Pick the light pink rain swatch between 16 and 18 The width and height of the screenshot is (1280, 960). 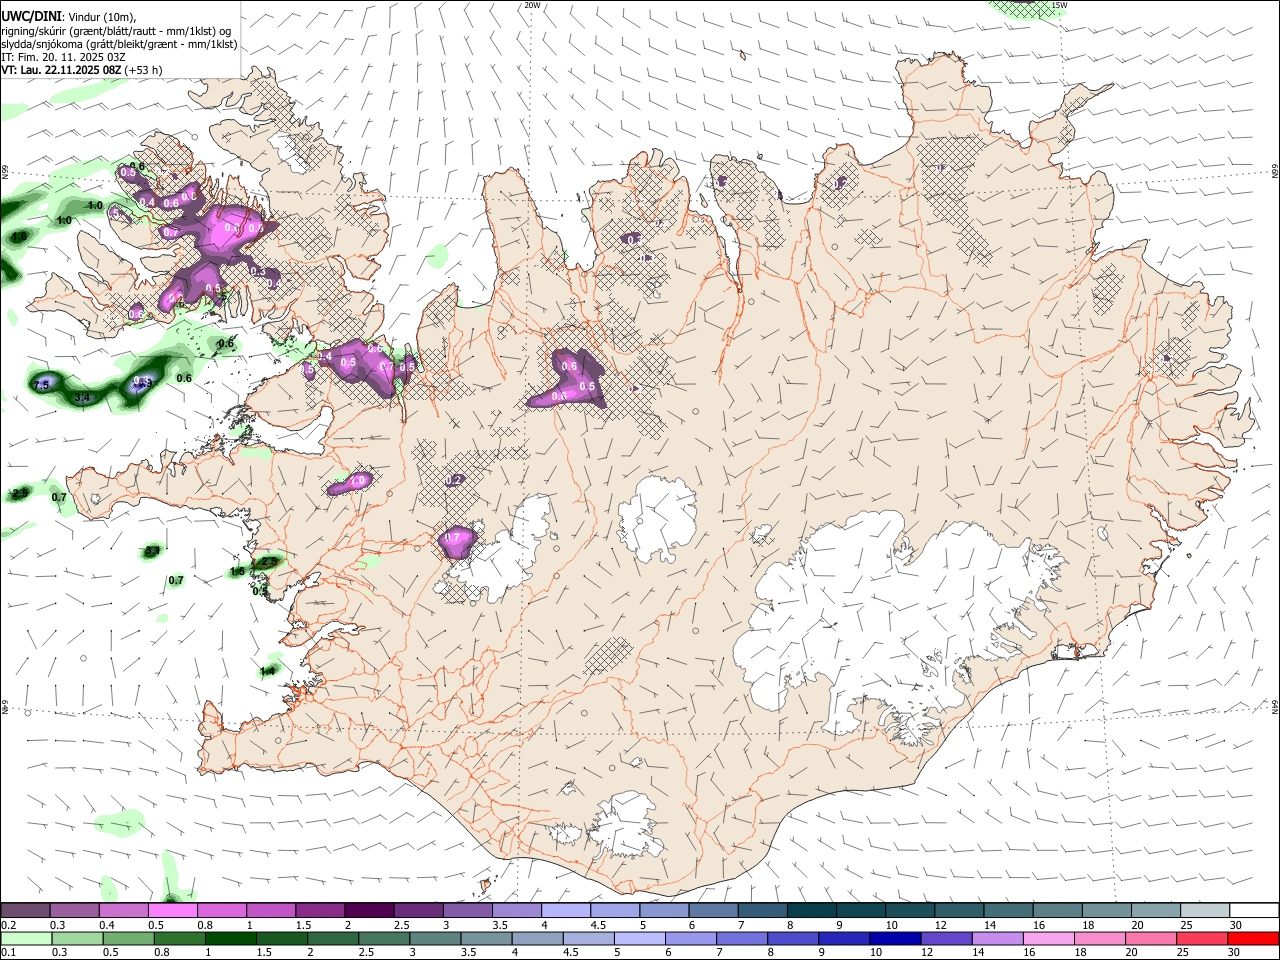coord(1047,939)
